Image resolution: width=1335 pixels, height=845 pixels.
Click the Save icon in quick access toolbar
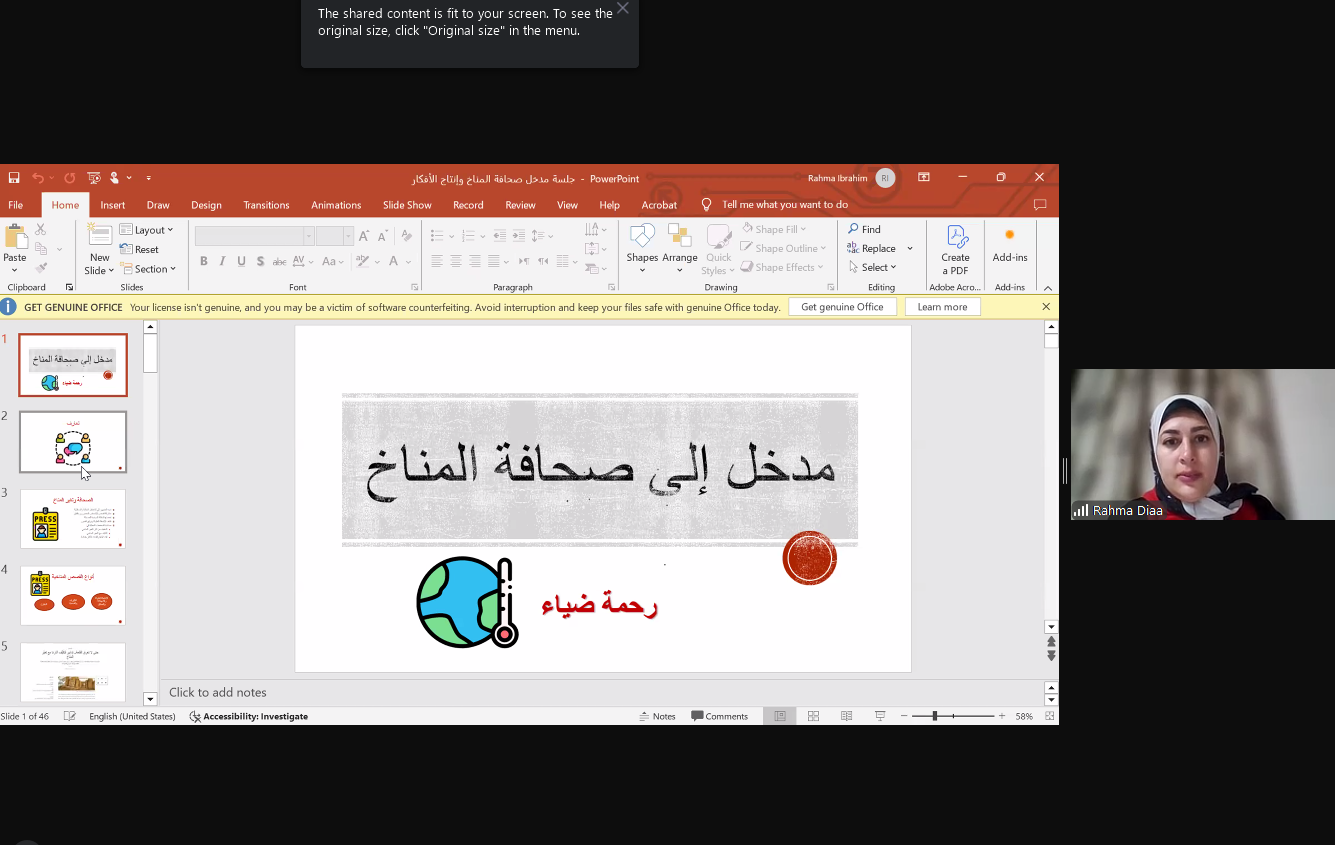(14, 178)
